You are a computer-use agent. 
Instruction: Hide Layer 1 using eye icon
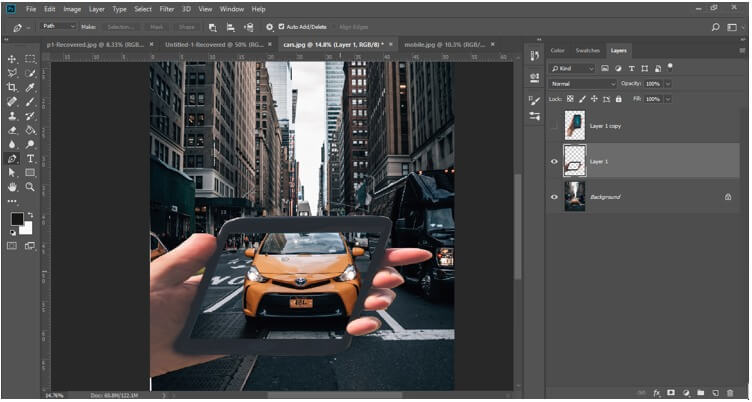pyautogui.click(x=554, y=160)
